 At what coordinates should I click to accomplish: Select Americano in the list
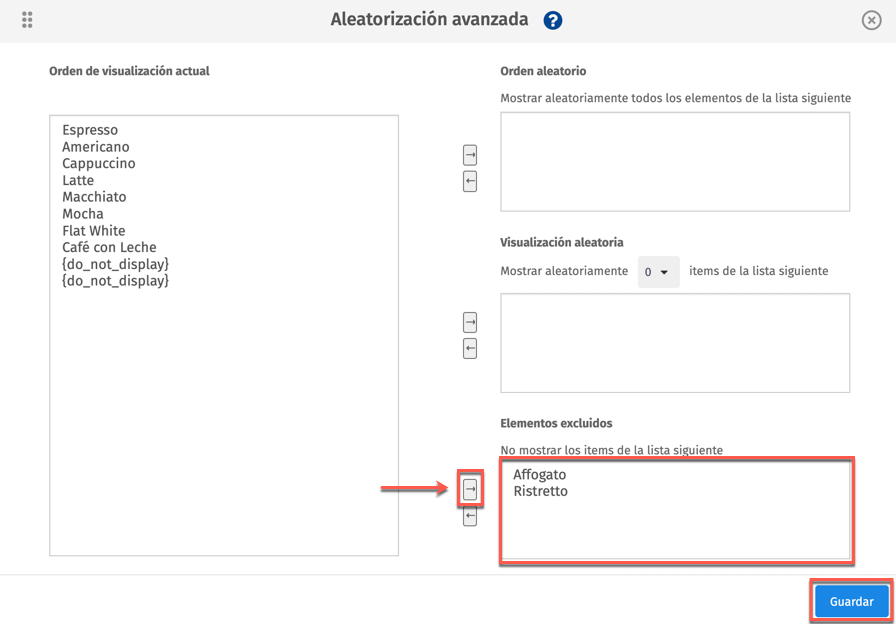pyautogui.click(x=95, y=147)
